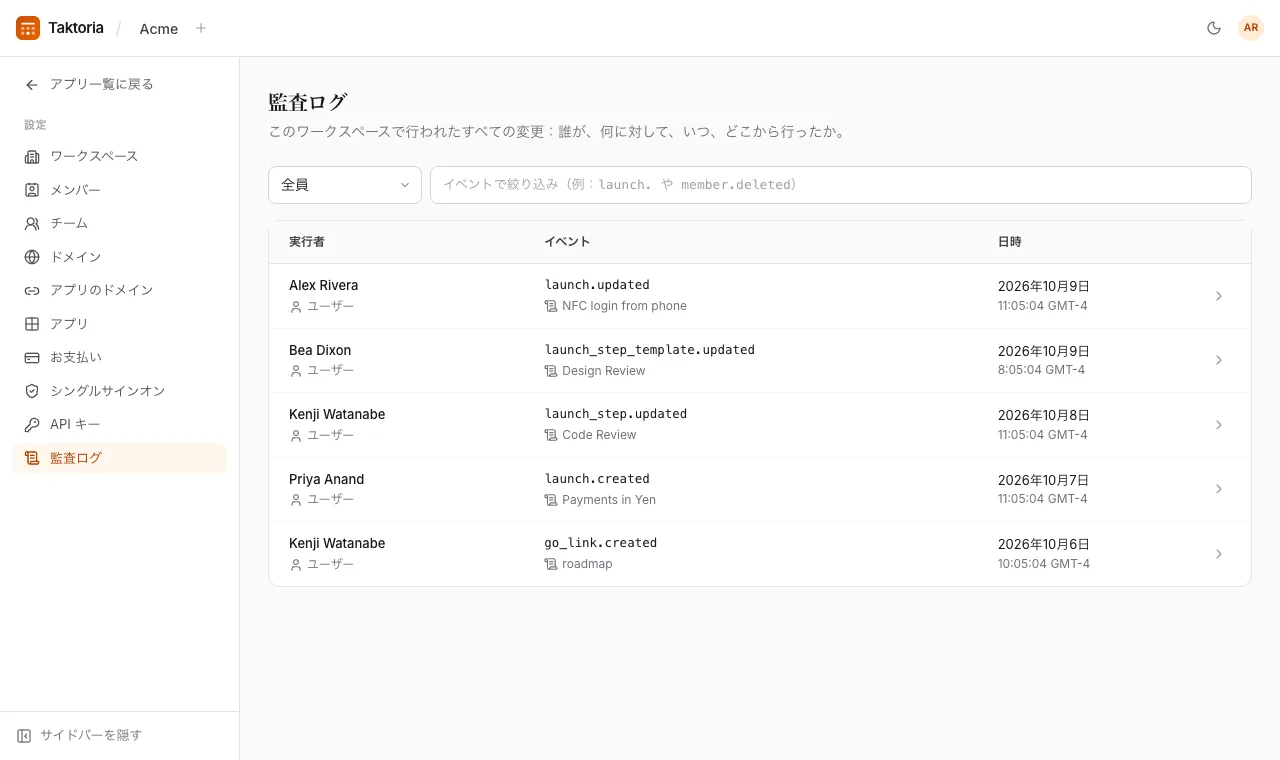Screen dimensions: 1280x760
Task: Click the シングルサインオン shield icon
Action: tap(32, 391)
